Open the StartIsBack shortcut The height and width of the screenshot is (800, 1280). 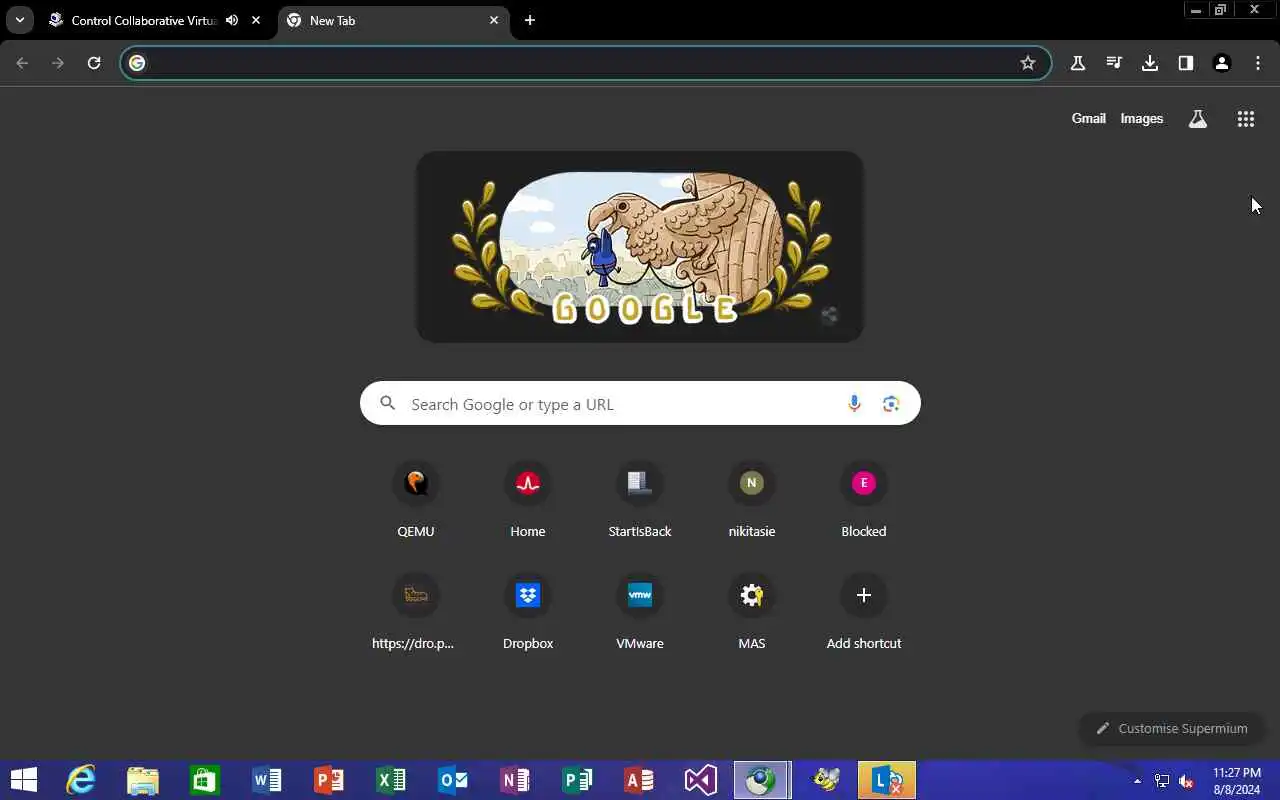640,500
